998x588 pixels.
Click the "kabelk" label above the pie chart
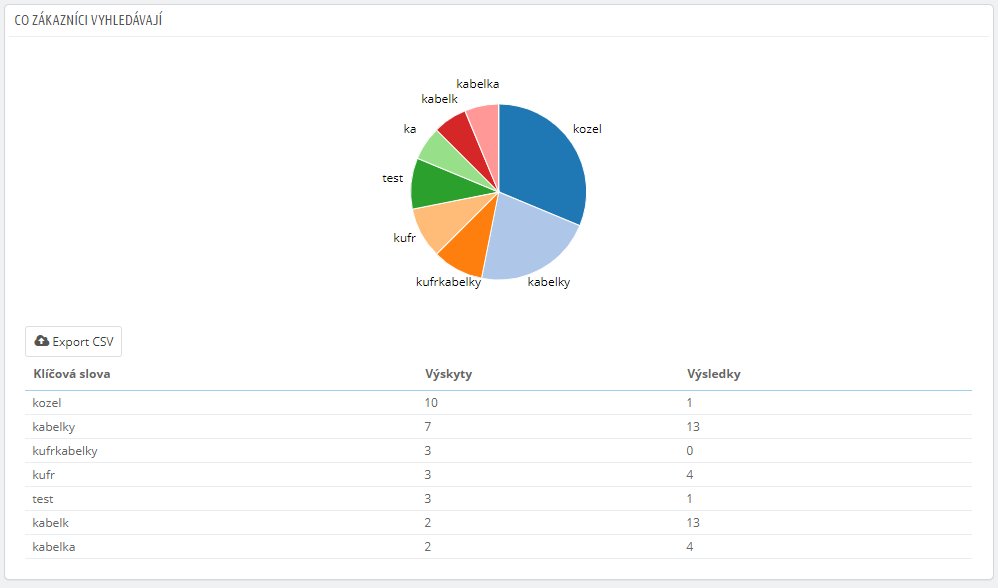(439, 99)
